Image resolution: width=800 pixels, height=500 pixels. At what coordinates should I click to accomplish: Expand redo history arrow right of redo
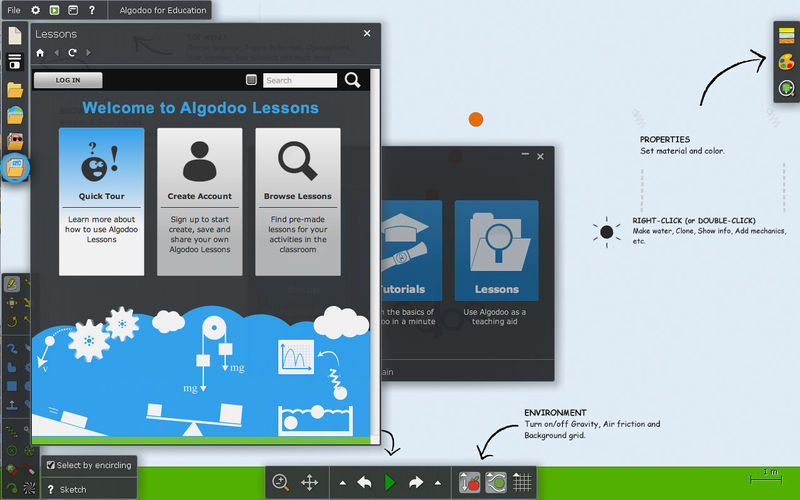click(x=438, y=483)
